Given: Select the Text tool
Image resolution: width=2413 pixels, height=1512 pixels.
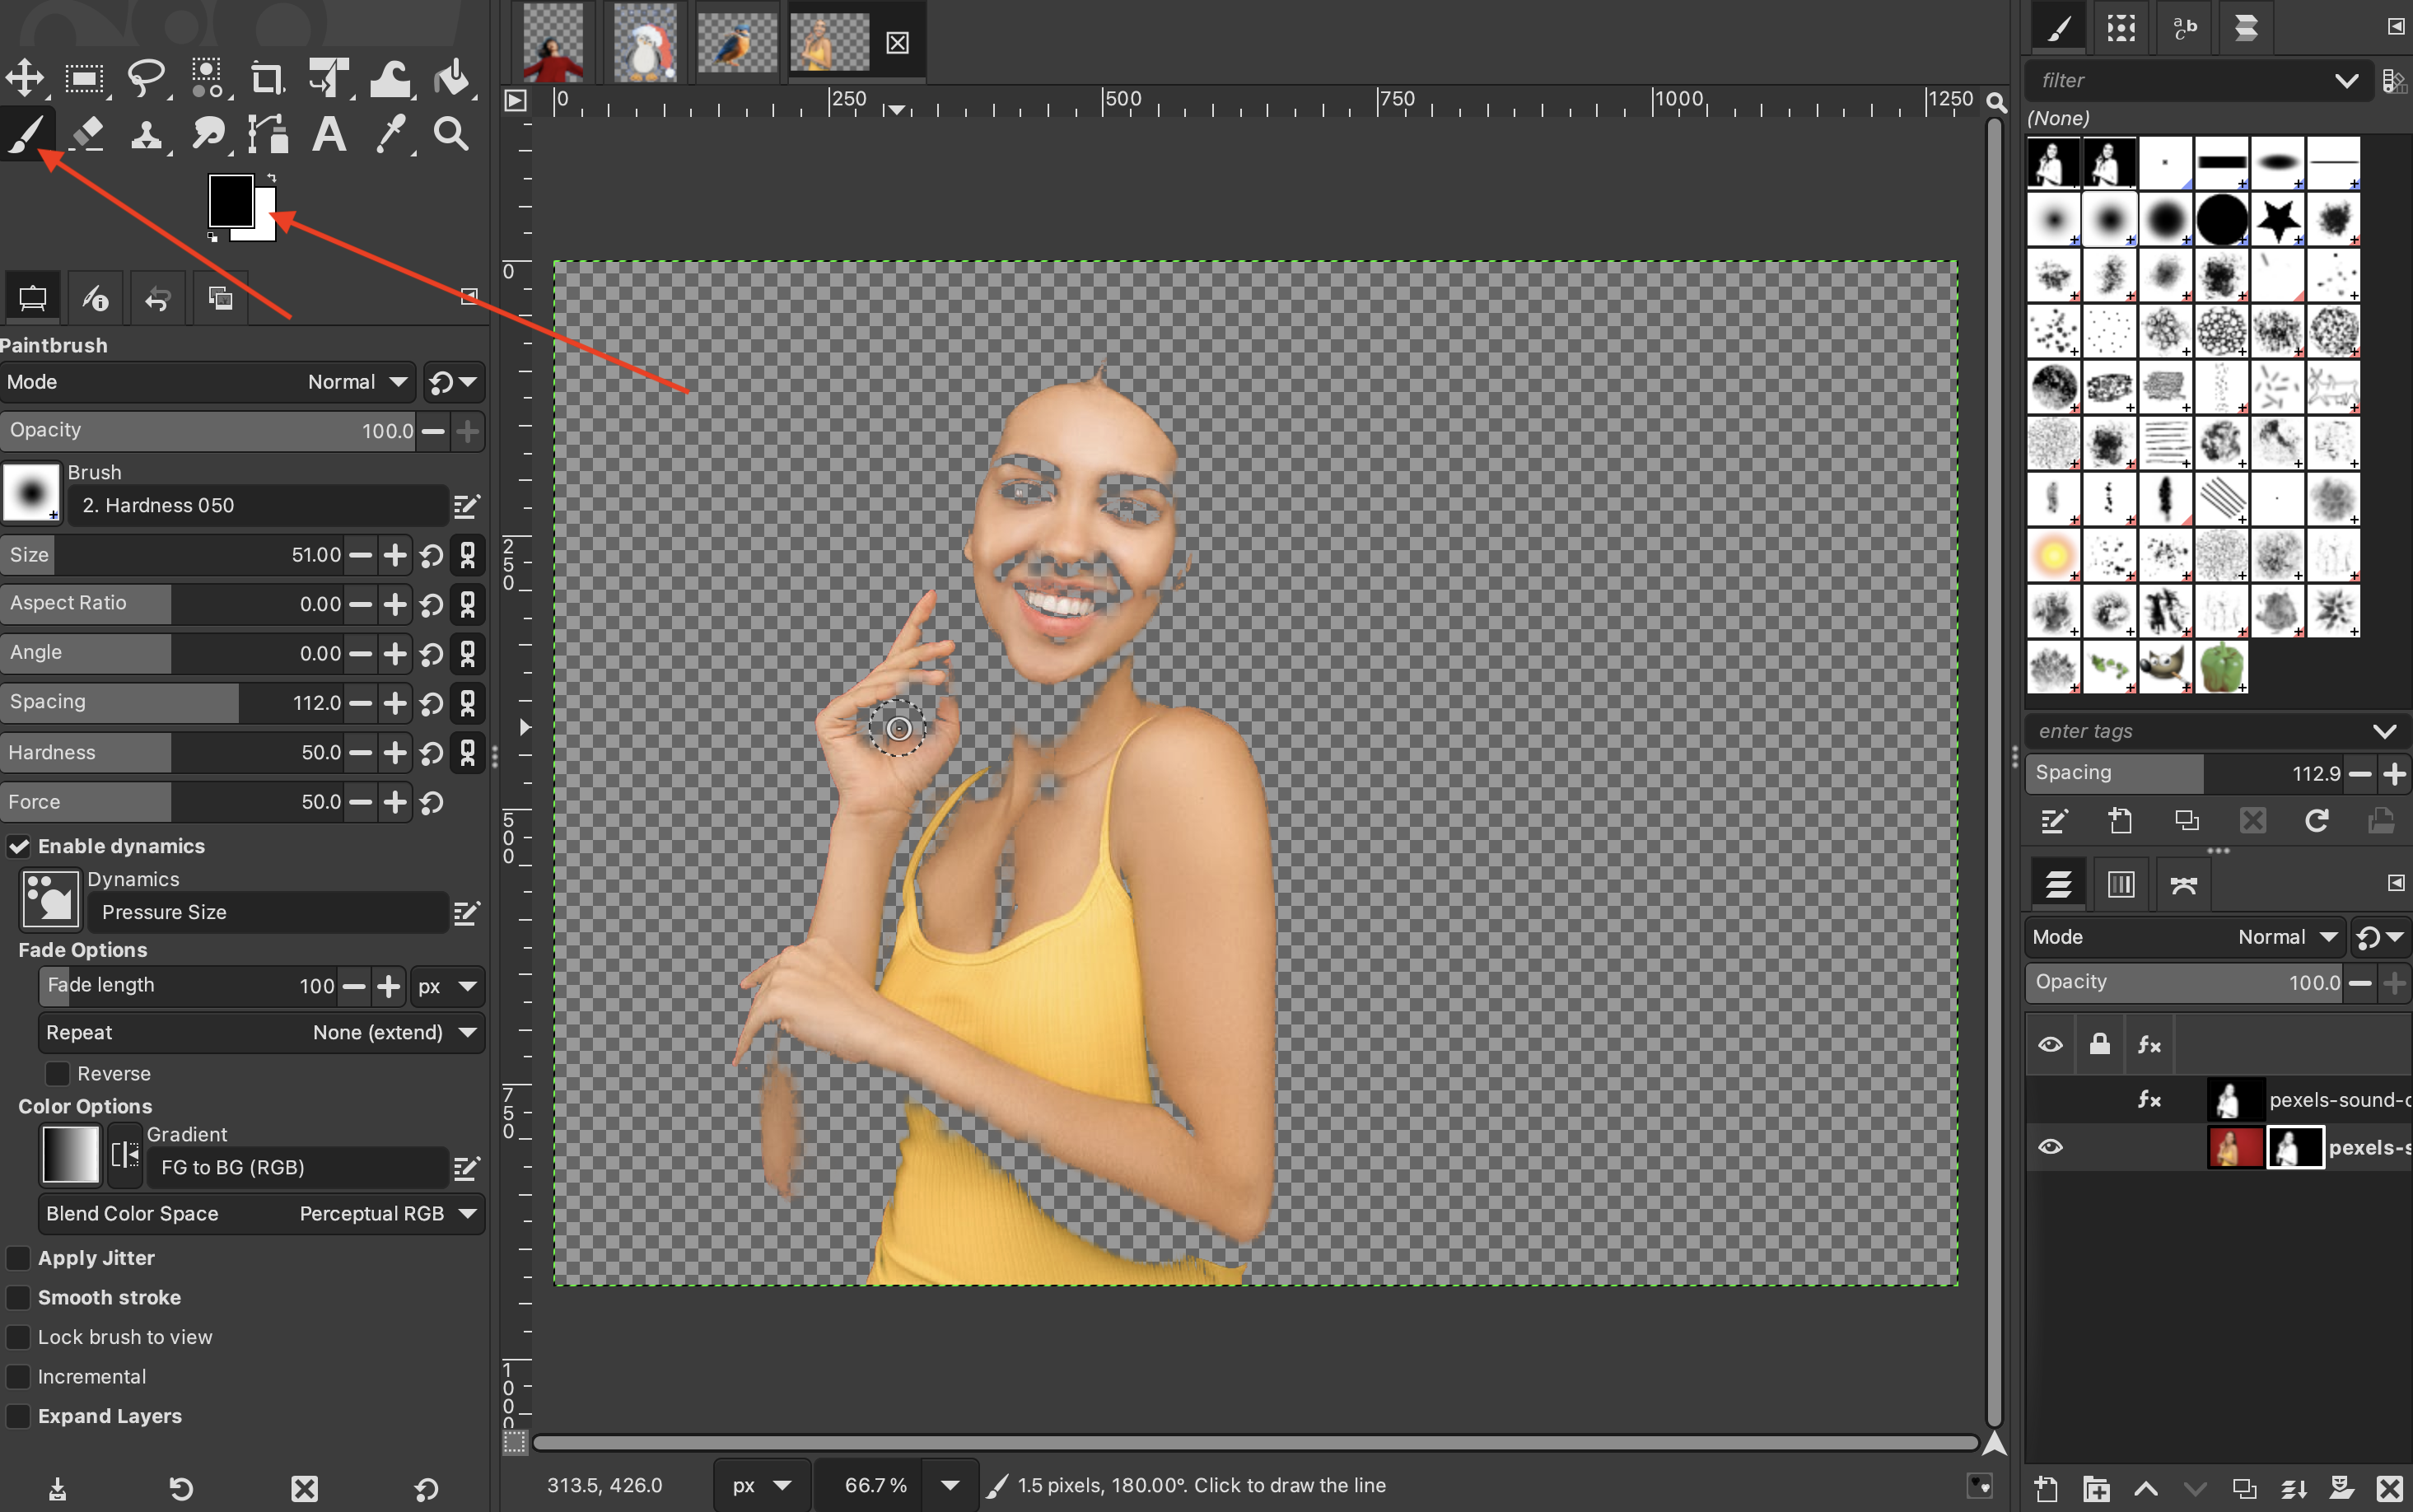Looking at the screenshot, I should (x=329, y=133).
